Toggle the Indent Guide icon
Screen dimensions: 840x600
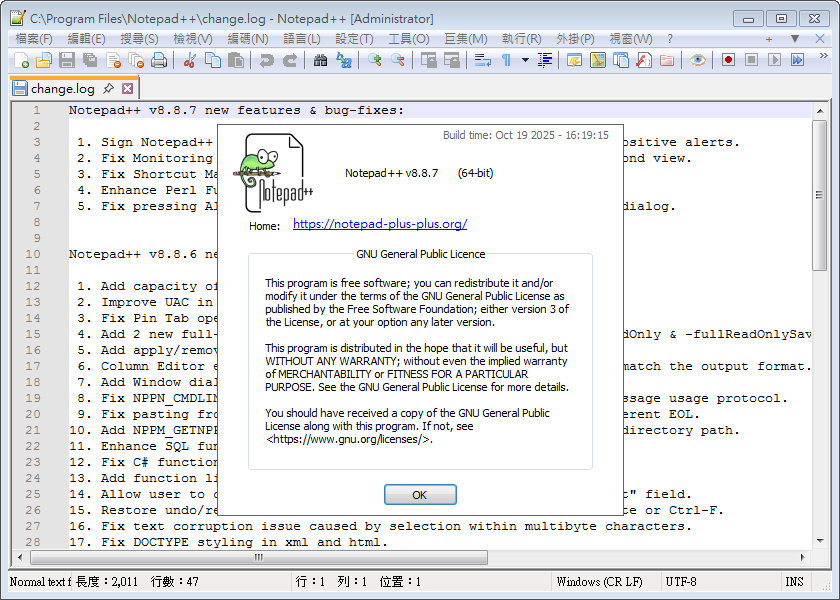click(x=545, y=60)
